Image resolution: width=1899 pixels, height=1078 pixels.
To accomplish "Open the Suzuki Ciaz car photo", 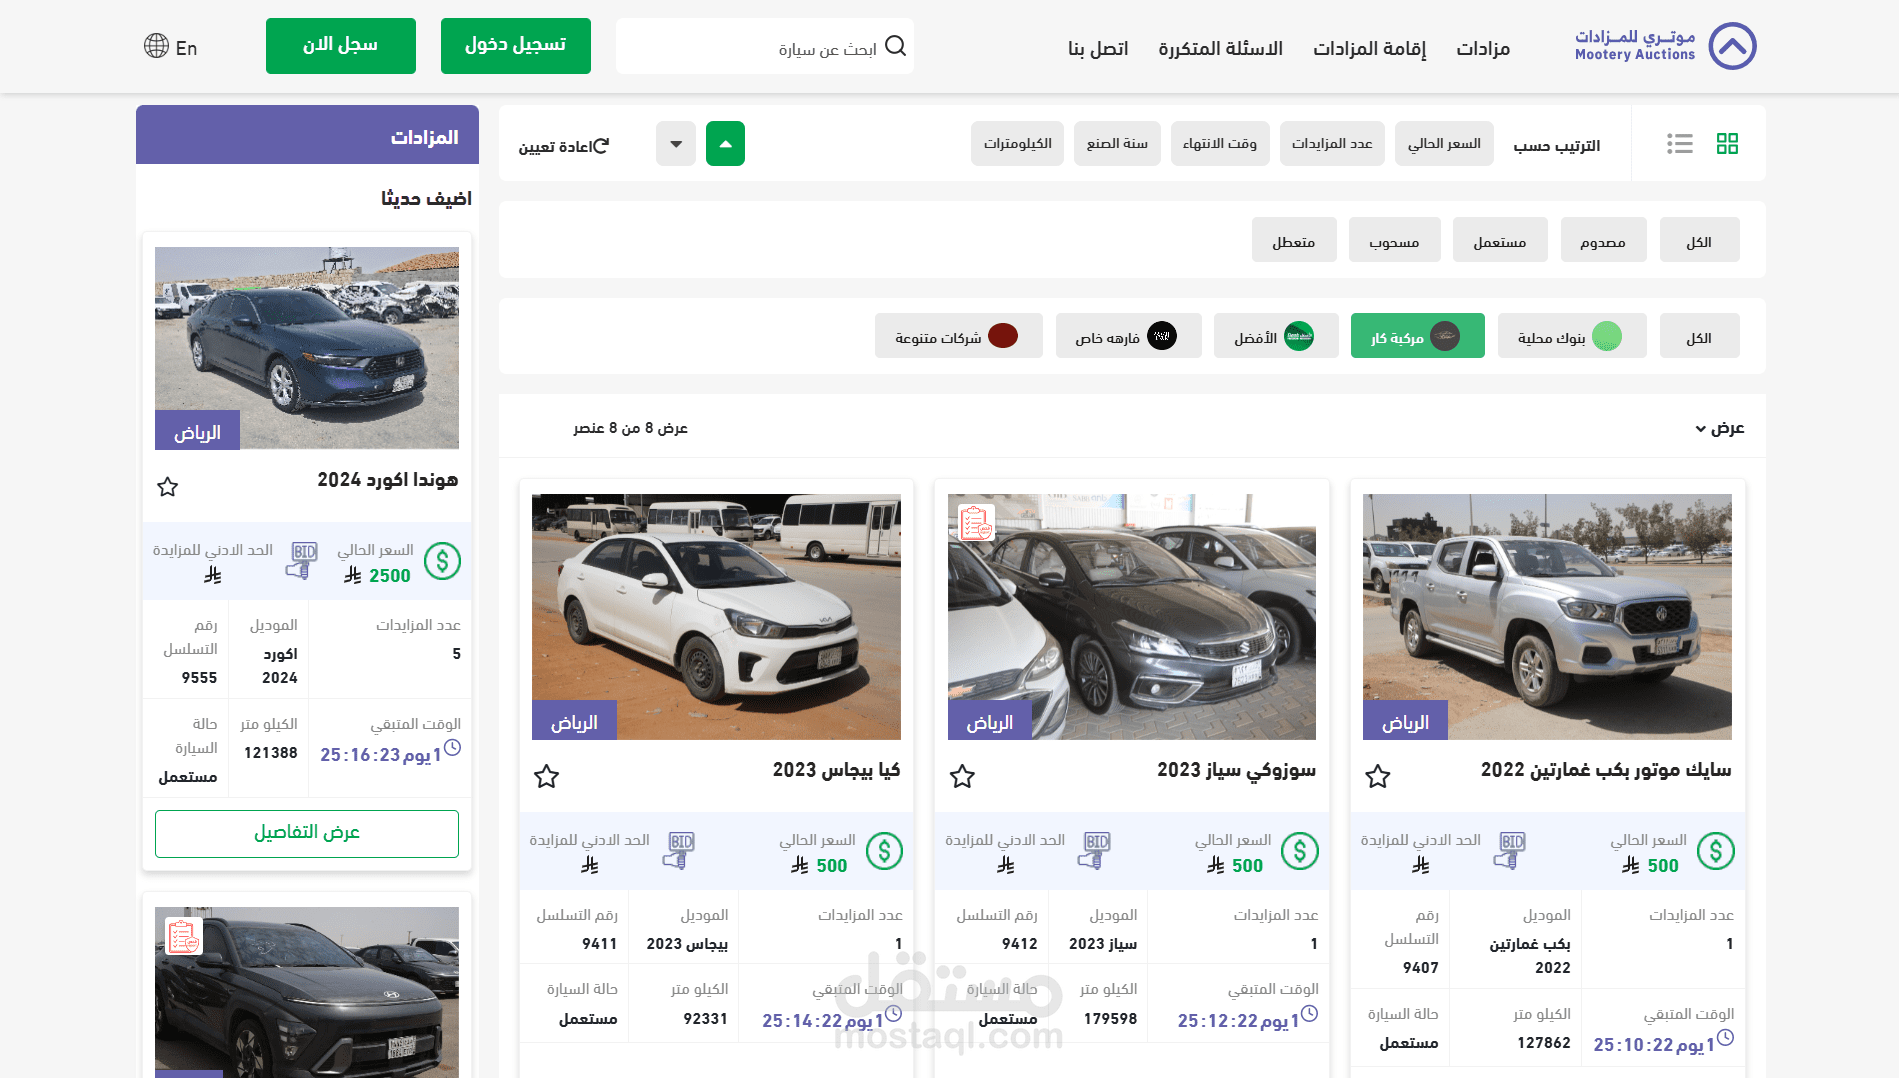I will [1132, 617].
